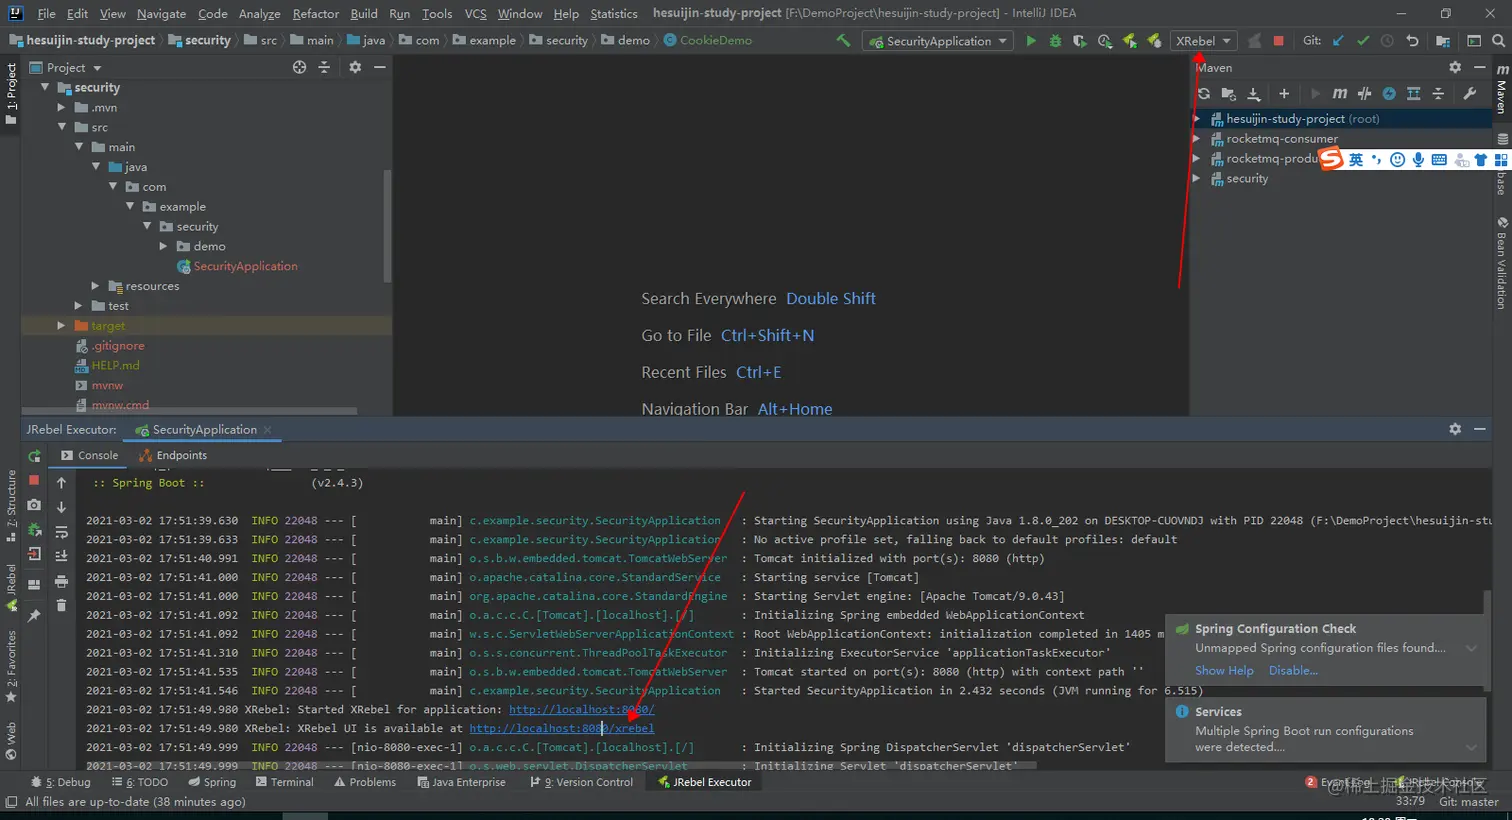Download Maven sources and documentation icon

click(x=1254, y=93)
